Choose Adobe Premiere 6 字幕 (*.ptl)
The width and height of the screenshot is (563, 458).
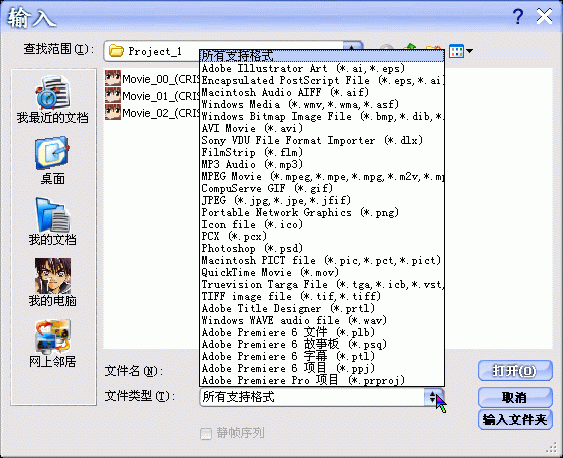[x=322, y=356]
